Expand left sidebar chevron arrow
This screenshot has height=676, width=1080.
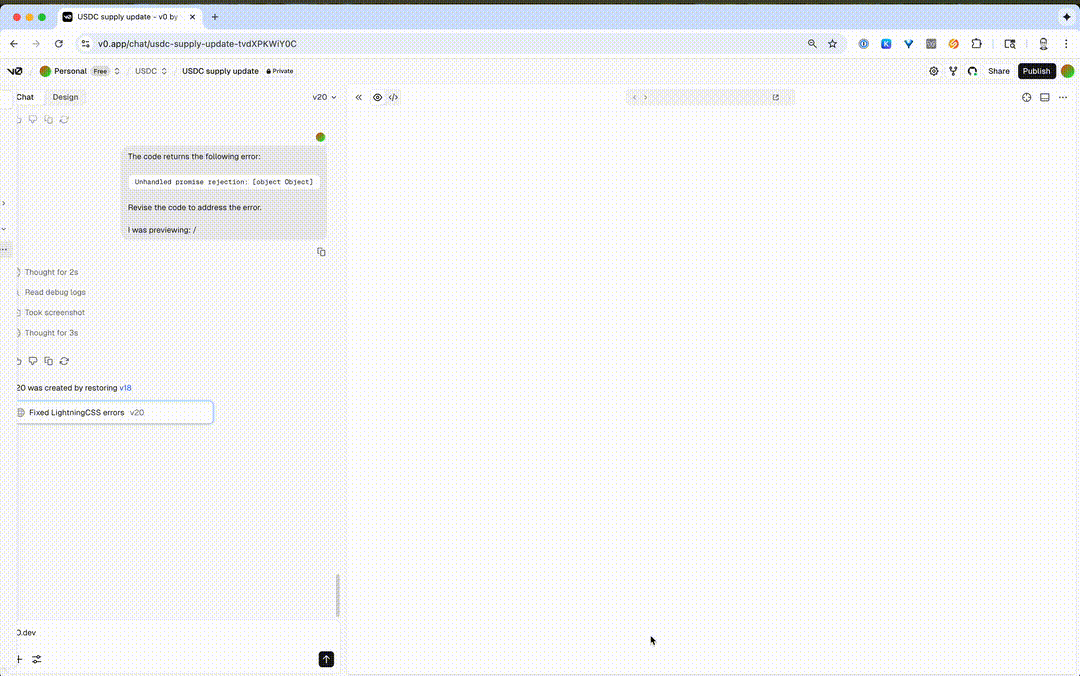3,203
